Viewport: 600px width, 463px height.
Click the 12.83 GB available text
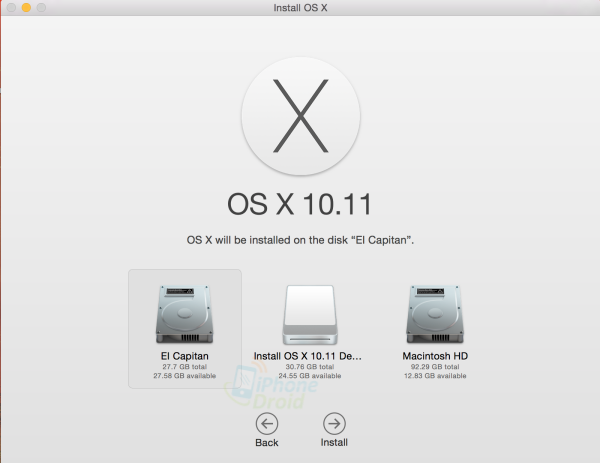(x=435, y=376)
